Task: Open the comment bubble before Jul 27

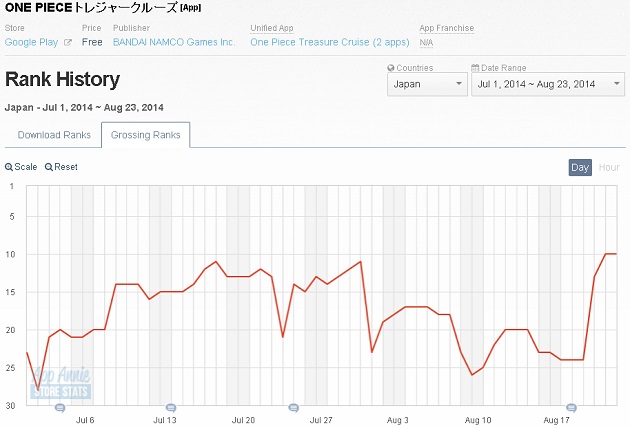Action: point(294,408)
